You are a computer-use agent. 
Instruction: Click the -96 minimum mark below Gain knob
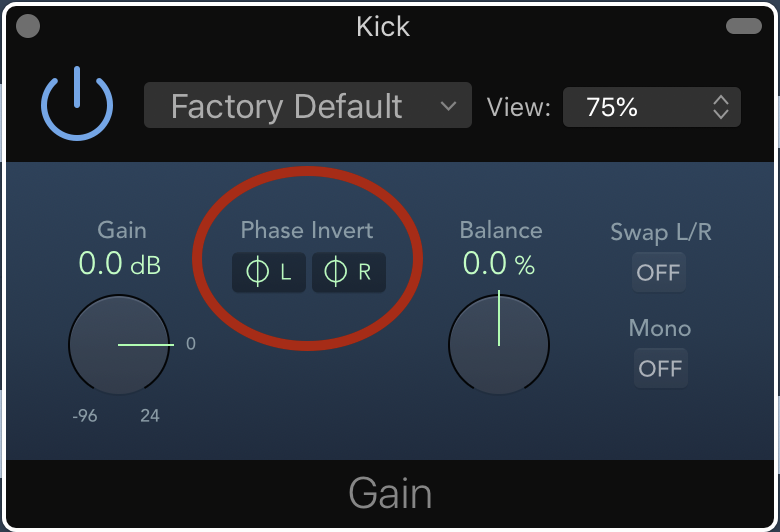(x=85, y=416)
